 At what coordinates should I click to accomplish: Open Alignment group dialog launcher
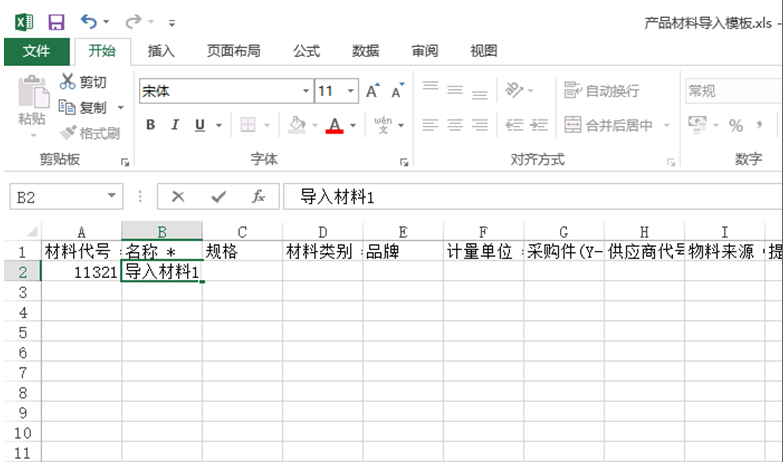pos(671,162)
